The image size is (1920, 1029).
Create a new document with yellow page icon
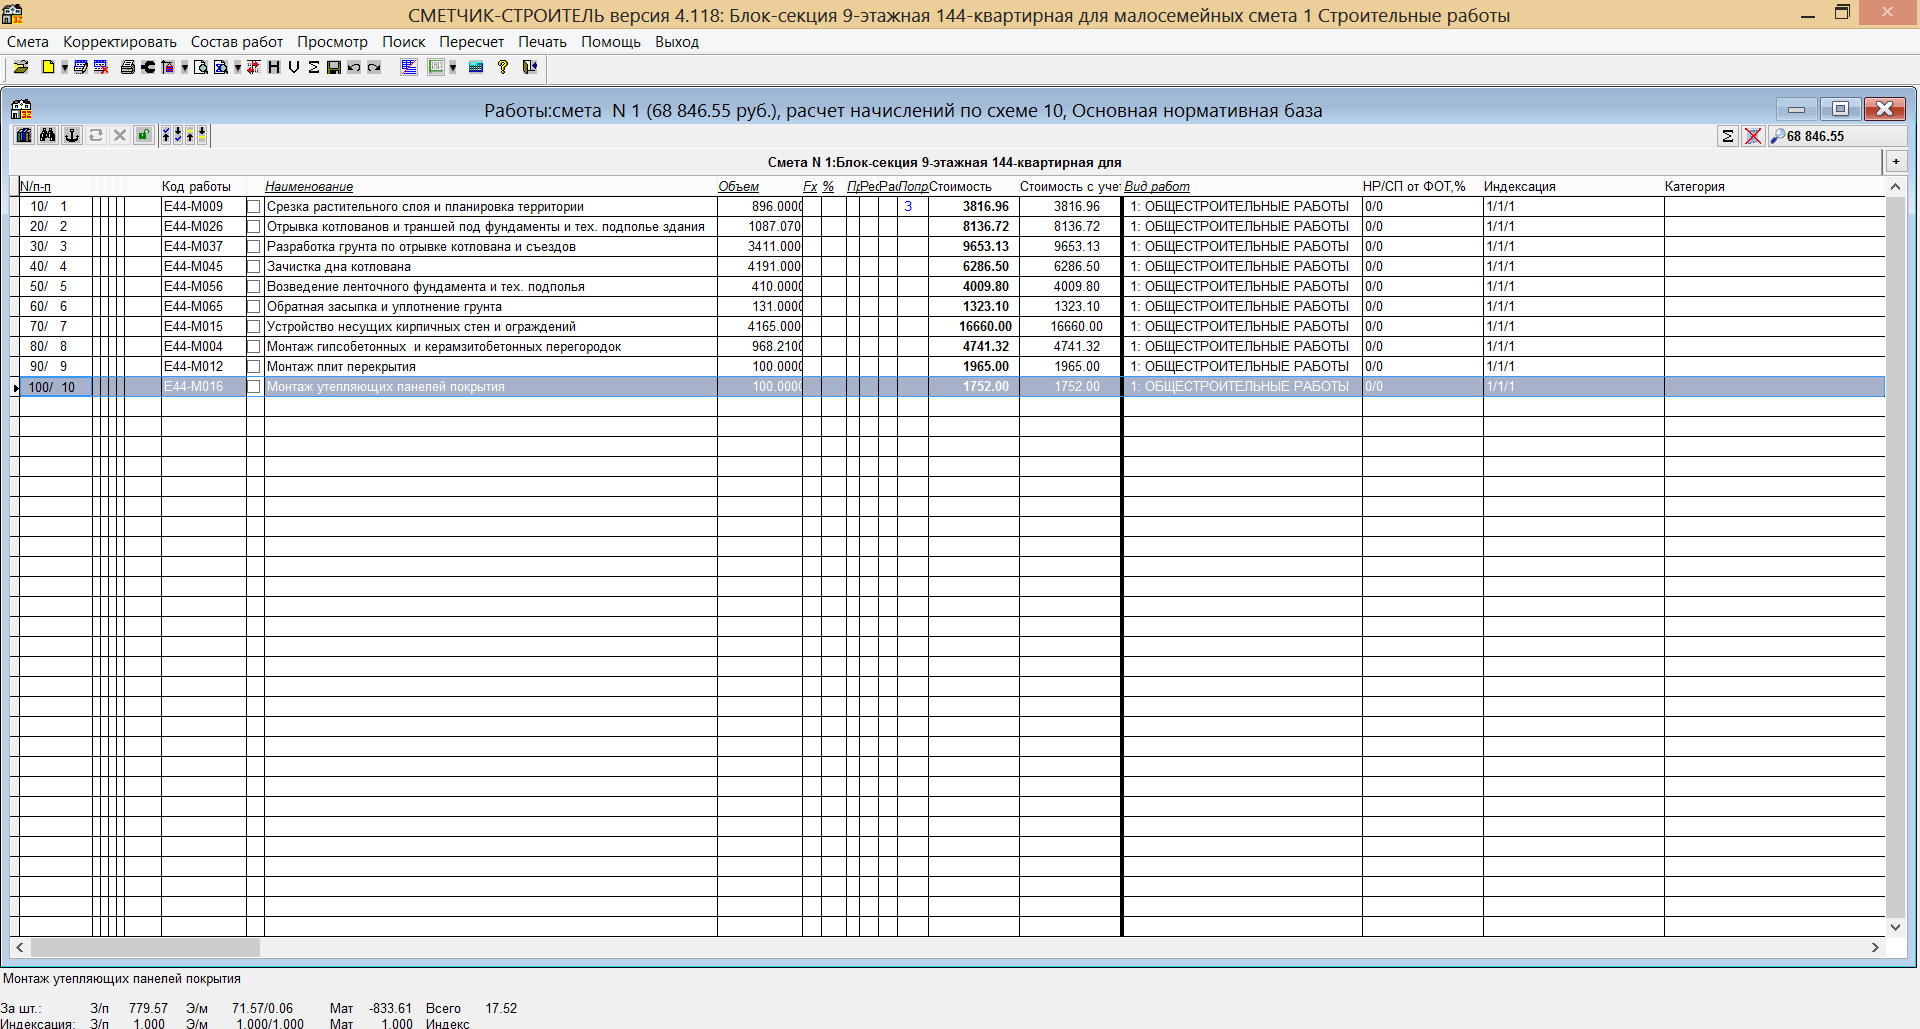click(48, 67)
